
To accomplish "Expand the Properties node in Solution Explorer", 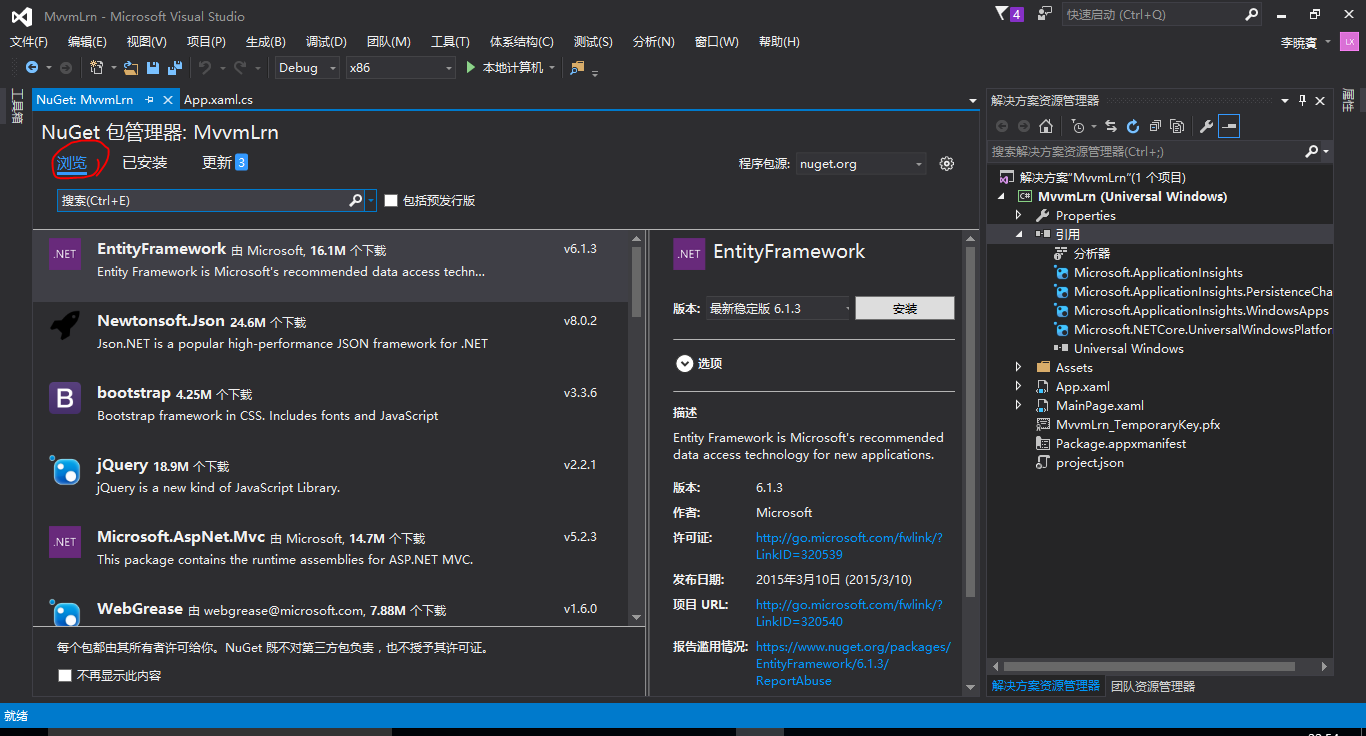I will pyautogui.click(x=1018, y=215).
